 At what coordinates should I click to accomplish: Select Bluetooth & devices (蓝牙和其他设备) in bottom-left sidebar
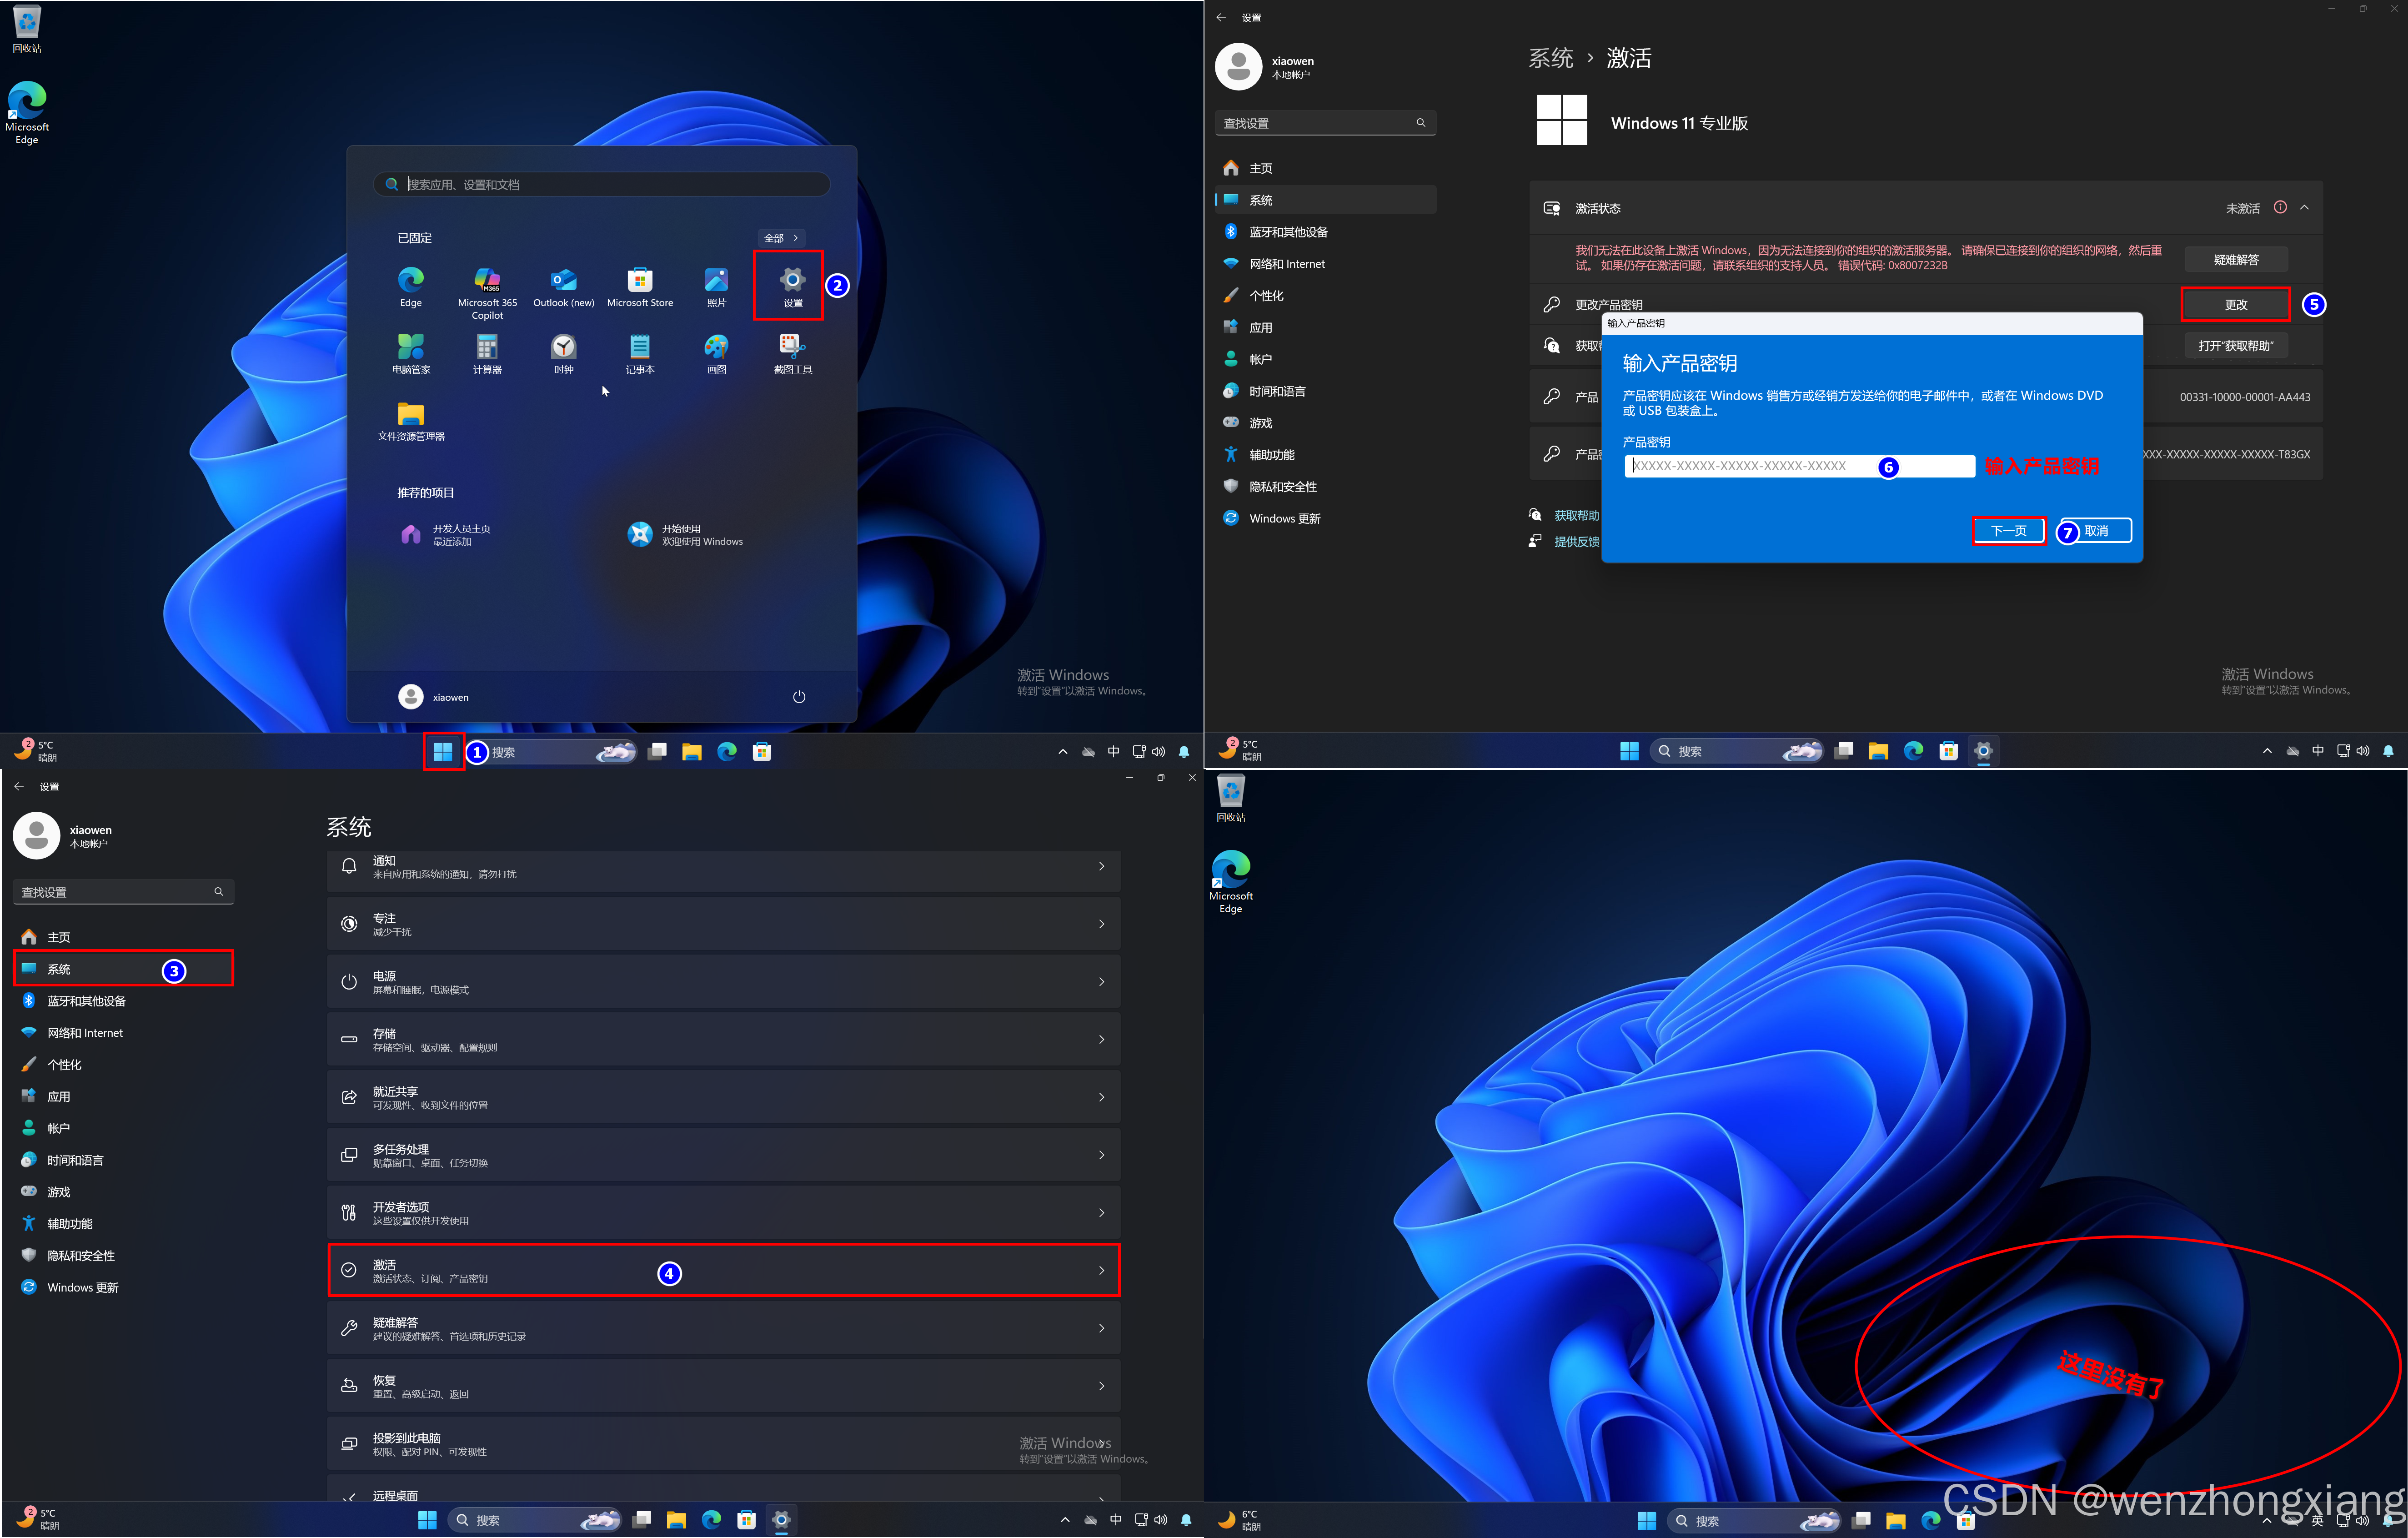click(x=86, y=1001)
